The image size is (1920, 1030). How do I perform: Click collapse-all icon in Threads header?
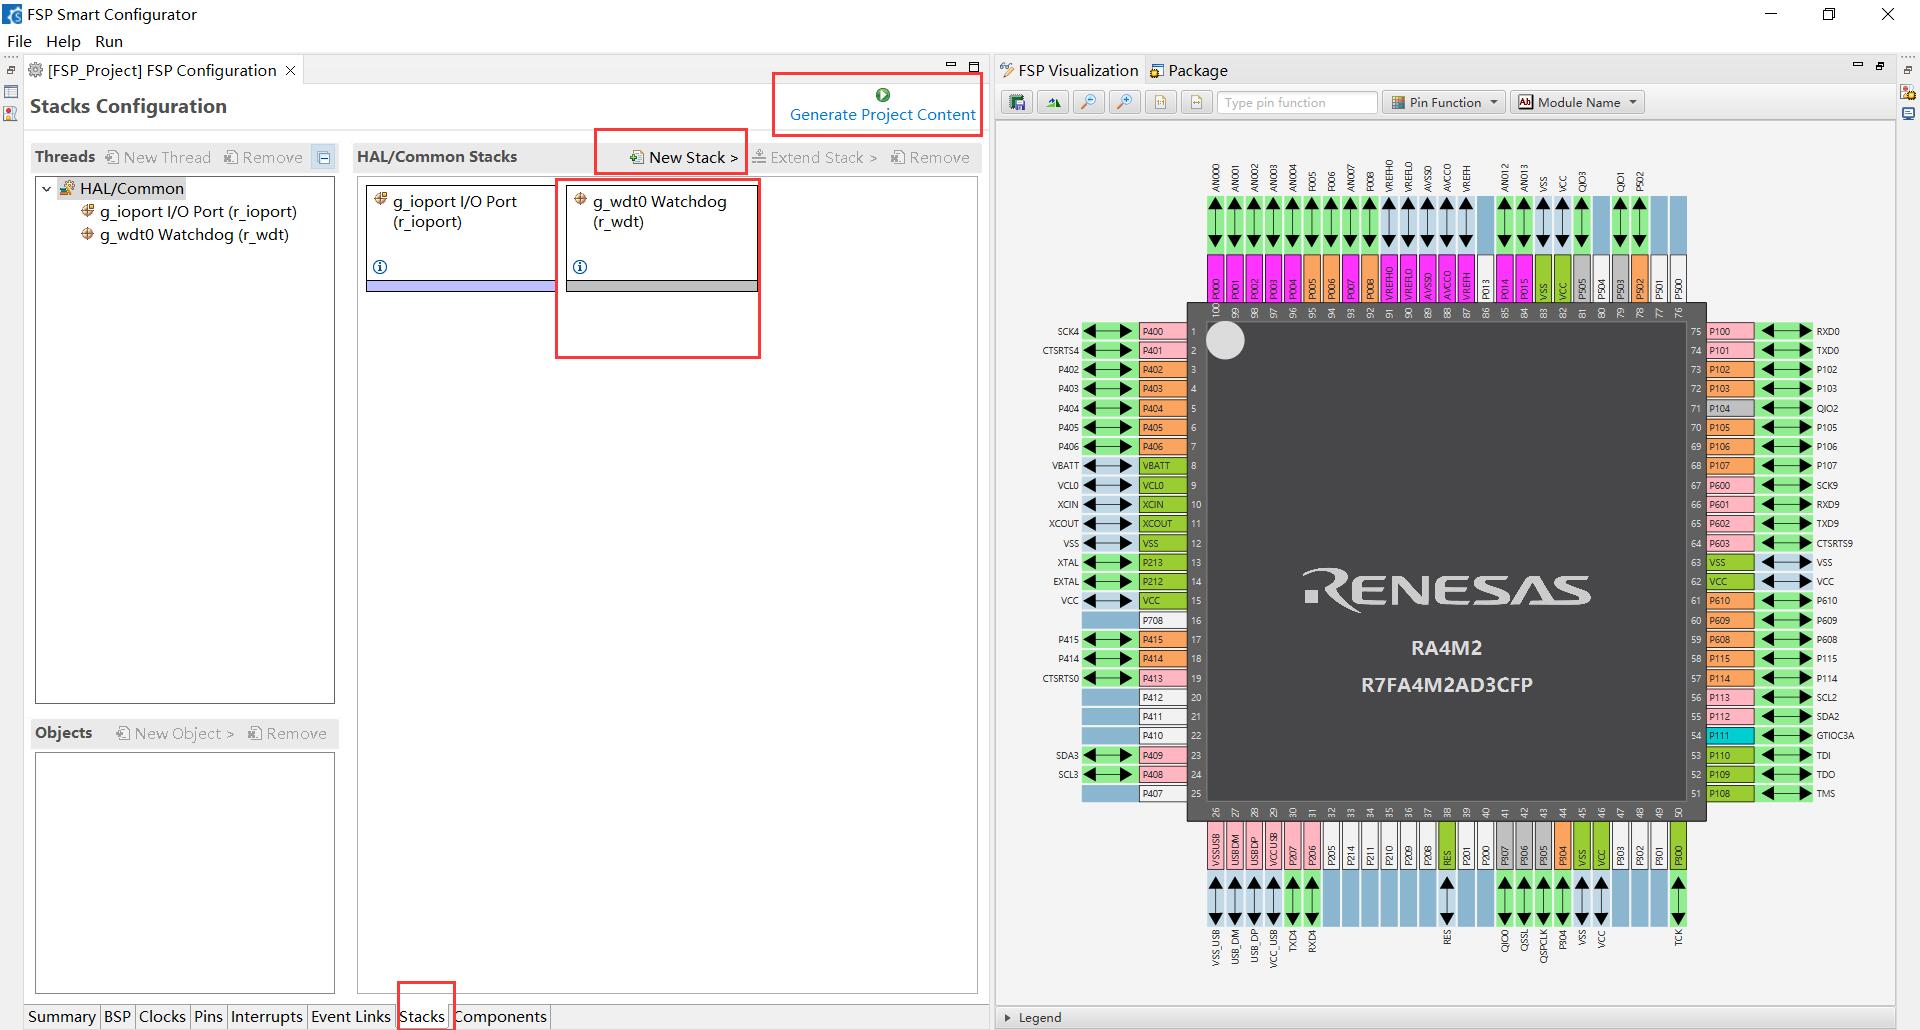pos(323,157)
